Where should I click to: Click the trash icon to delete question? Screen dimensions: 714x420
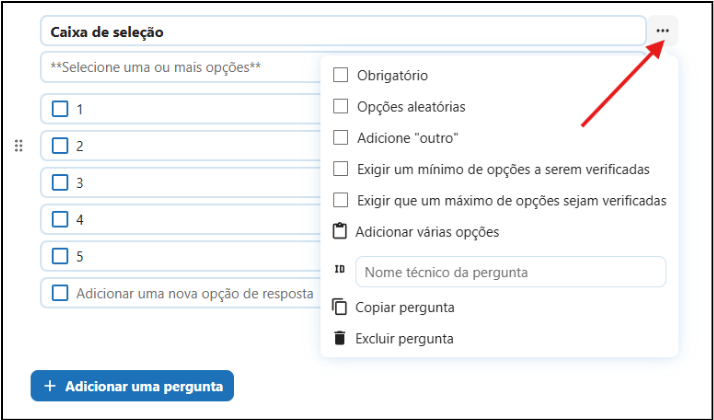coord(340,339)
